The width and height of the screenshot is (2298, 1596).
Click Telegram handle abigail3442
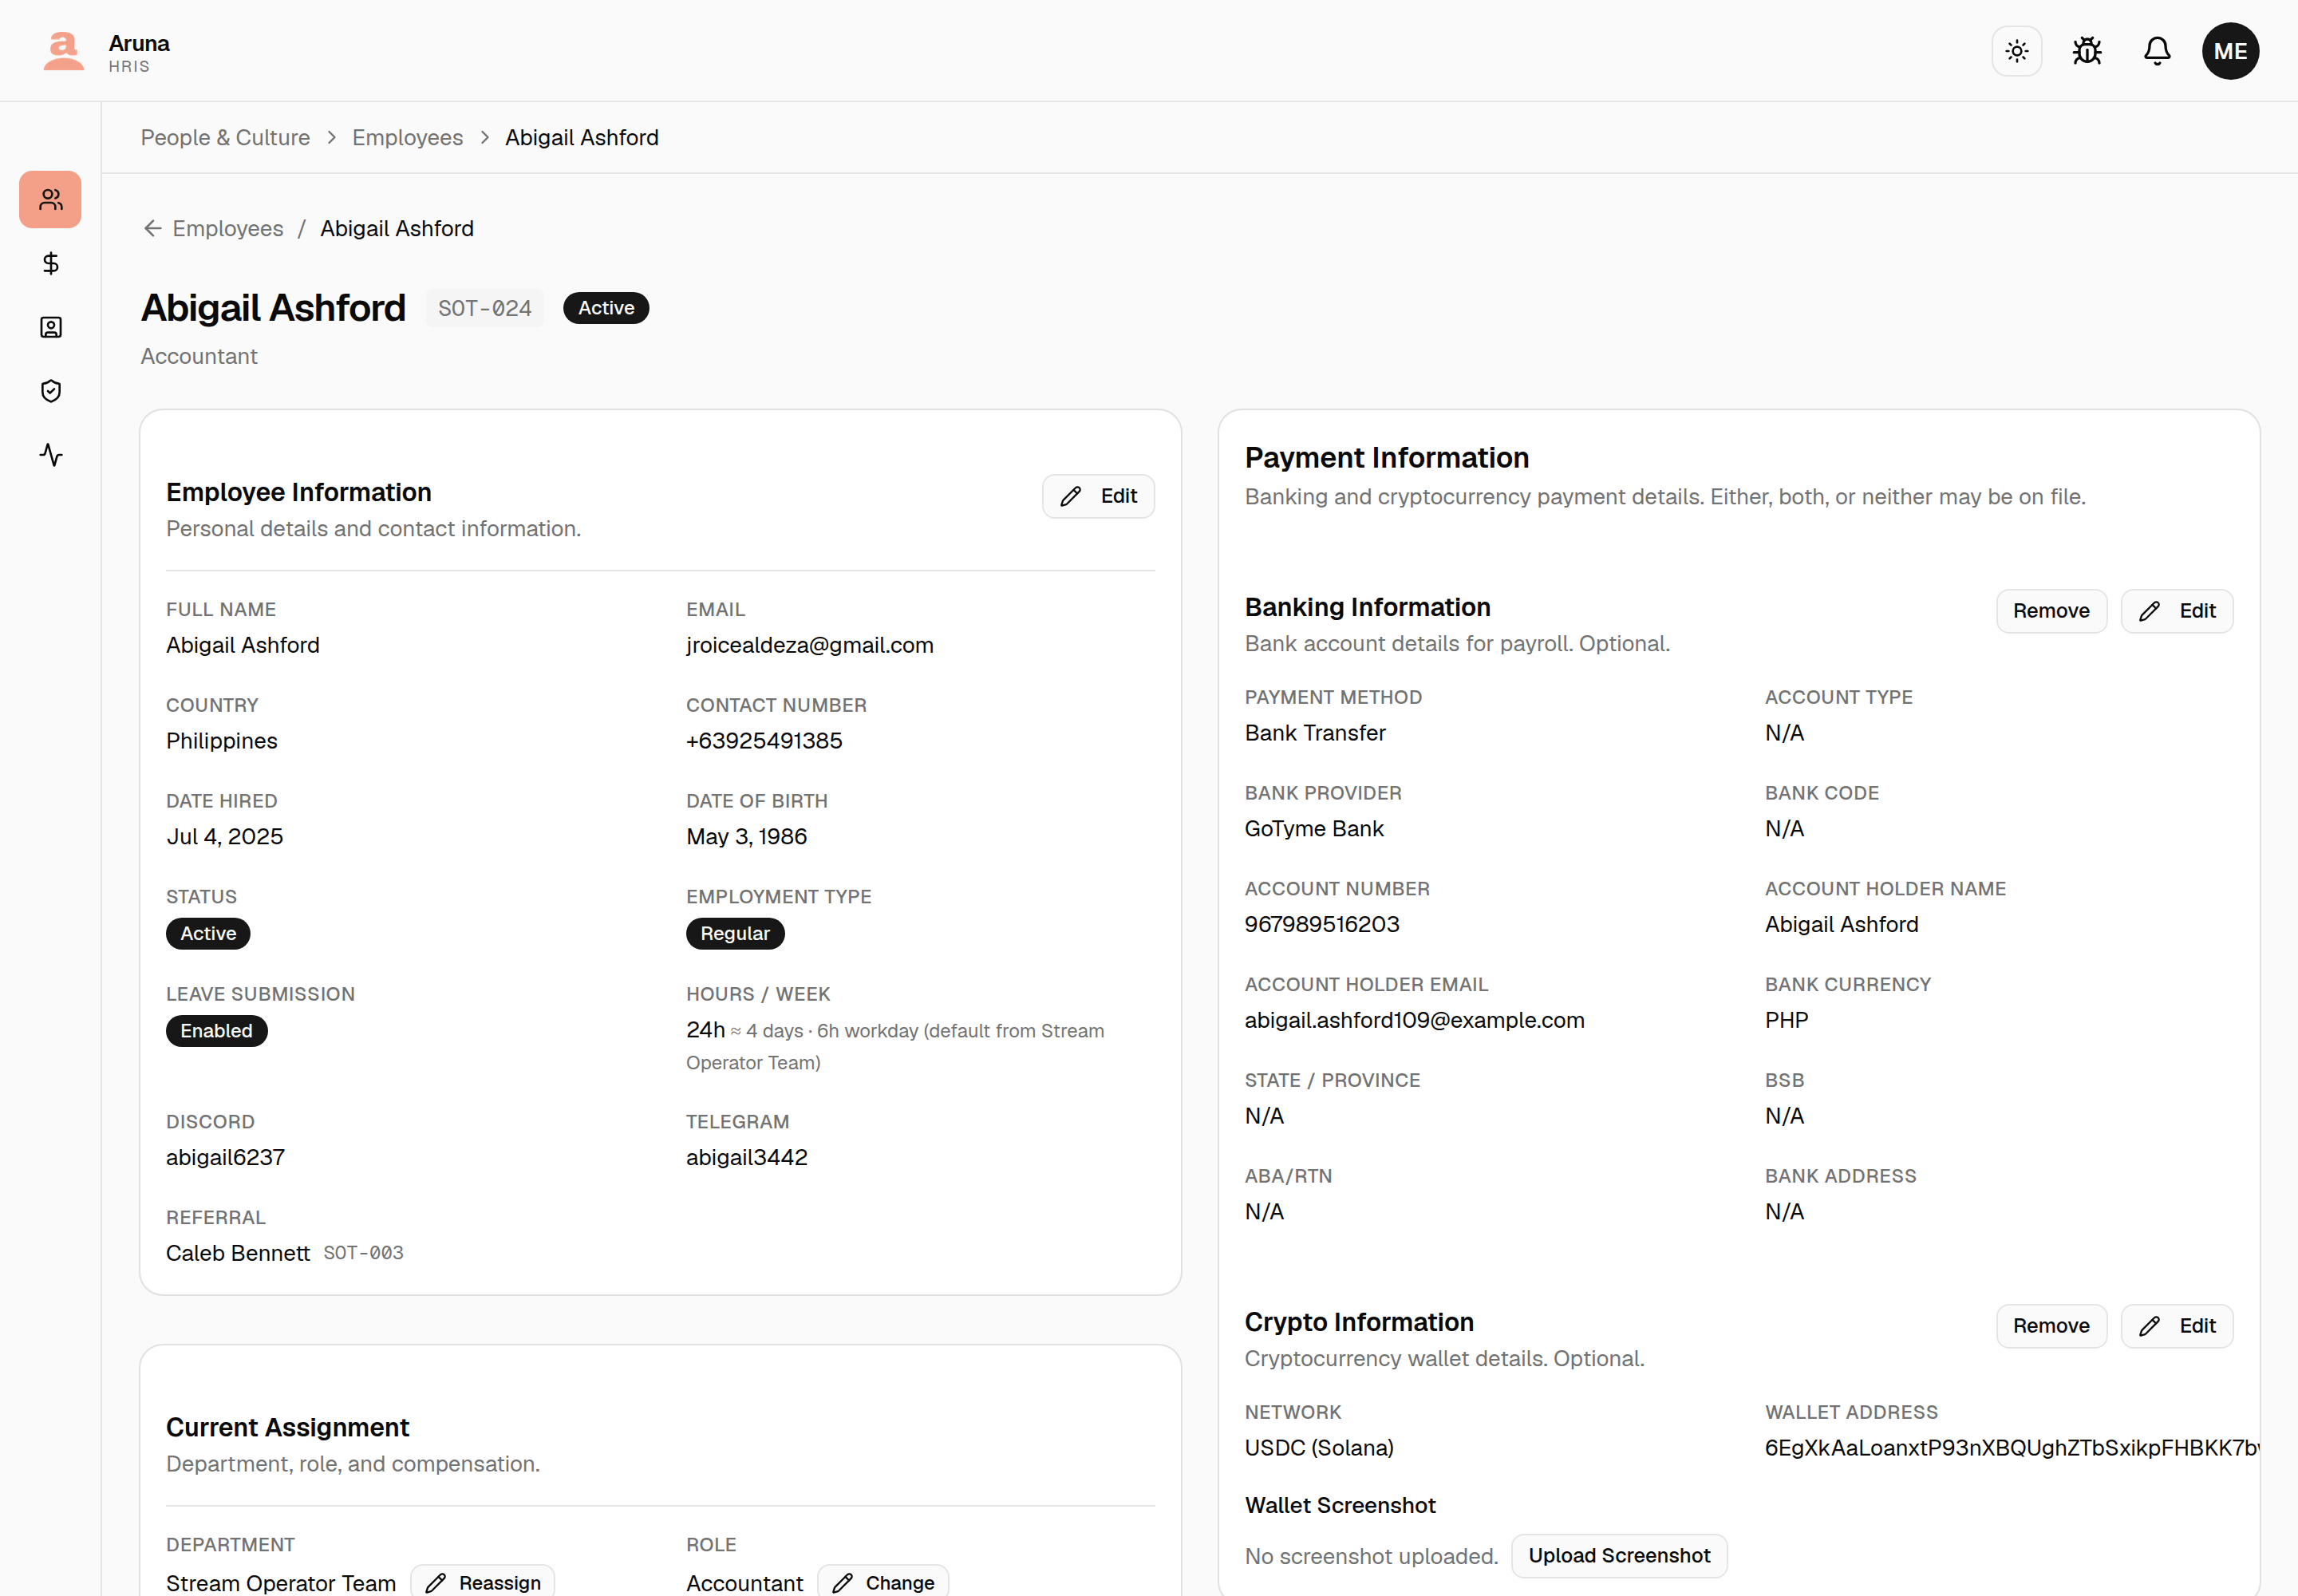pyautogui.click(x=746, y=1158)
